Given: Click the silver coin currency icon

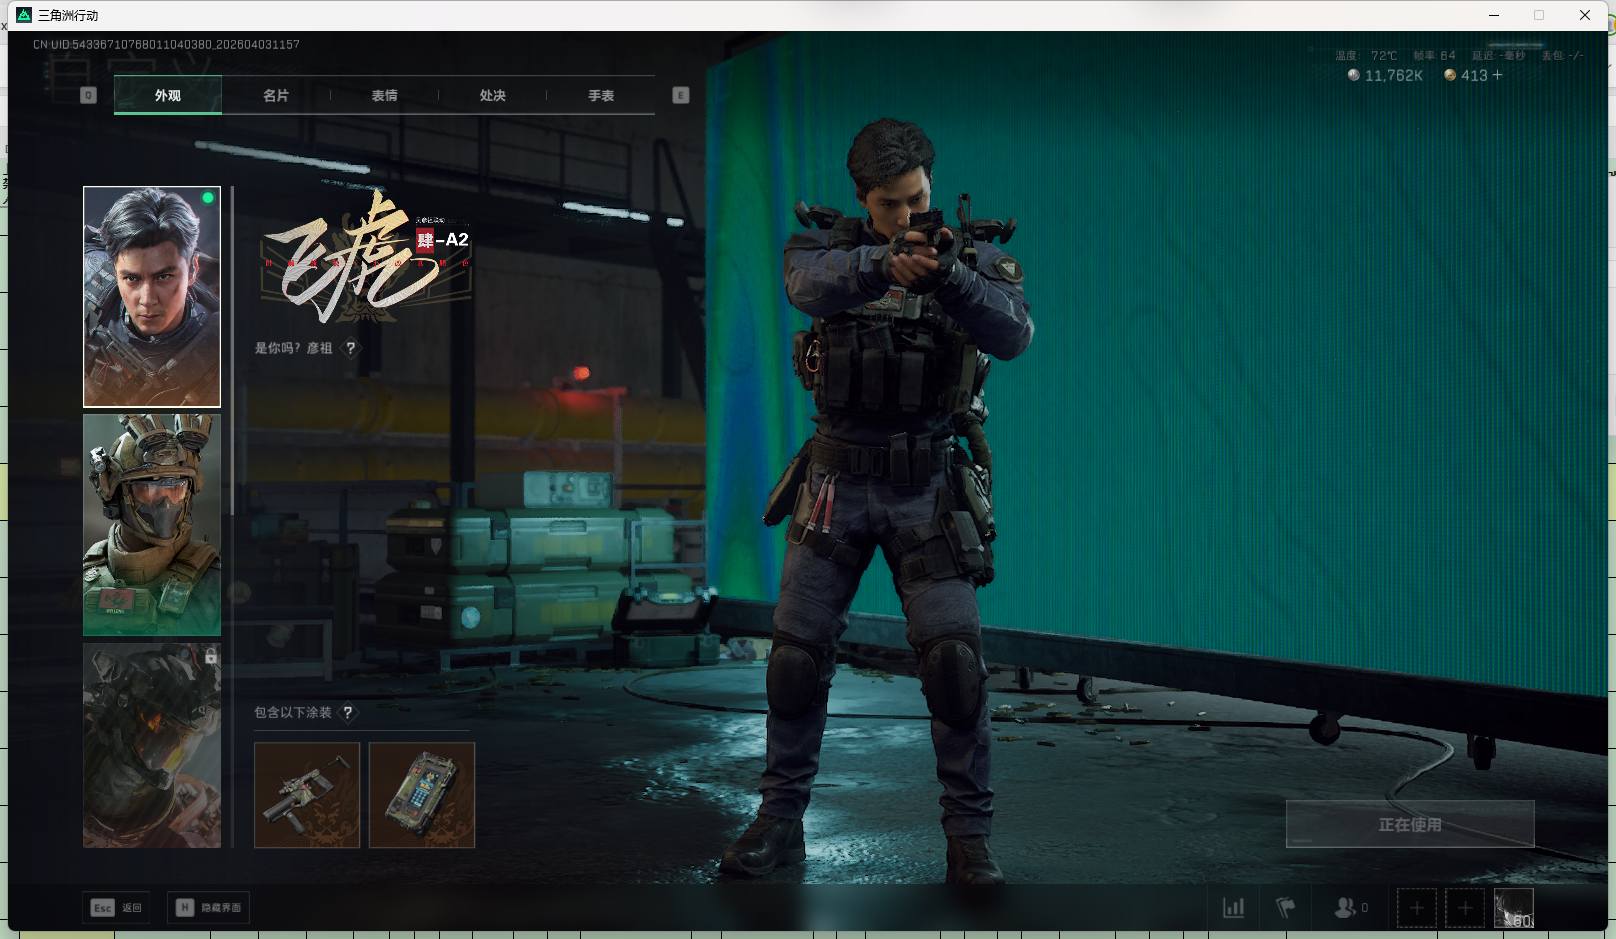Looking at the screenshot, I should pyautogui.click(x=1353, y=75).
